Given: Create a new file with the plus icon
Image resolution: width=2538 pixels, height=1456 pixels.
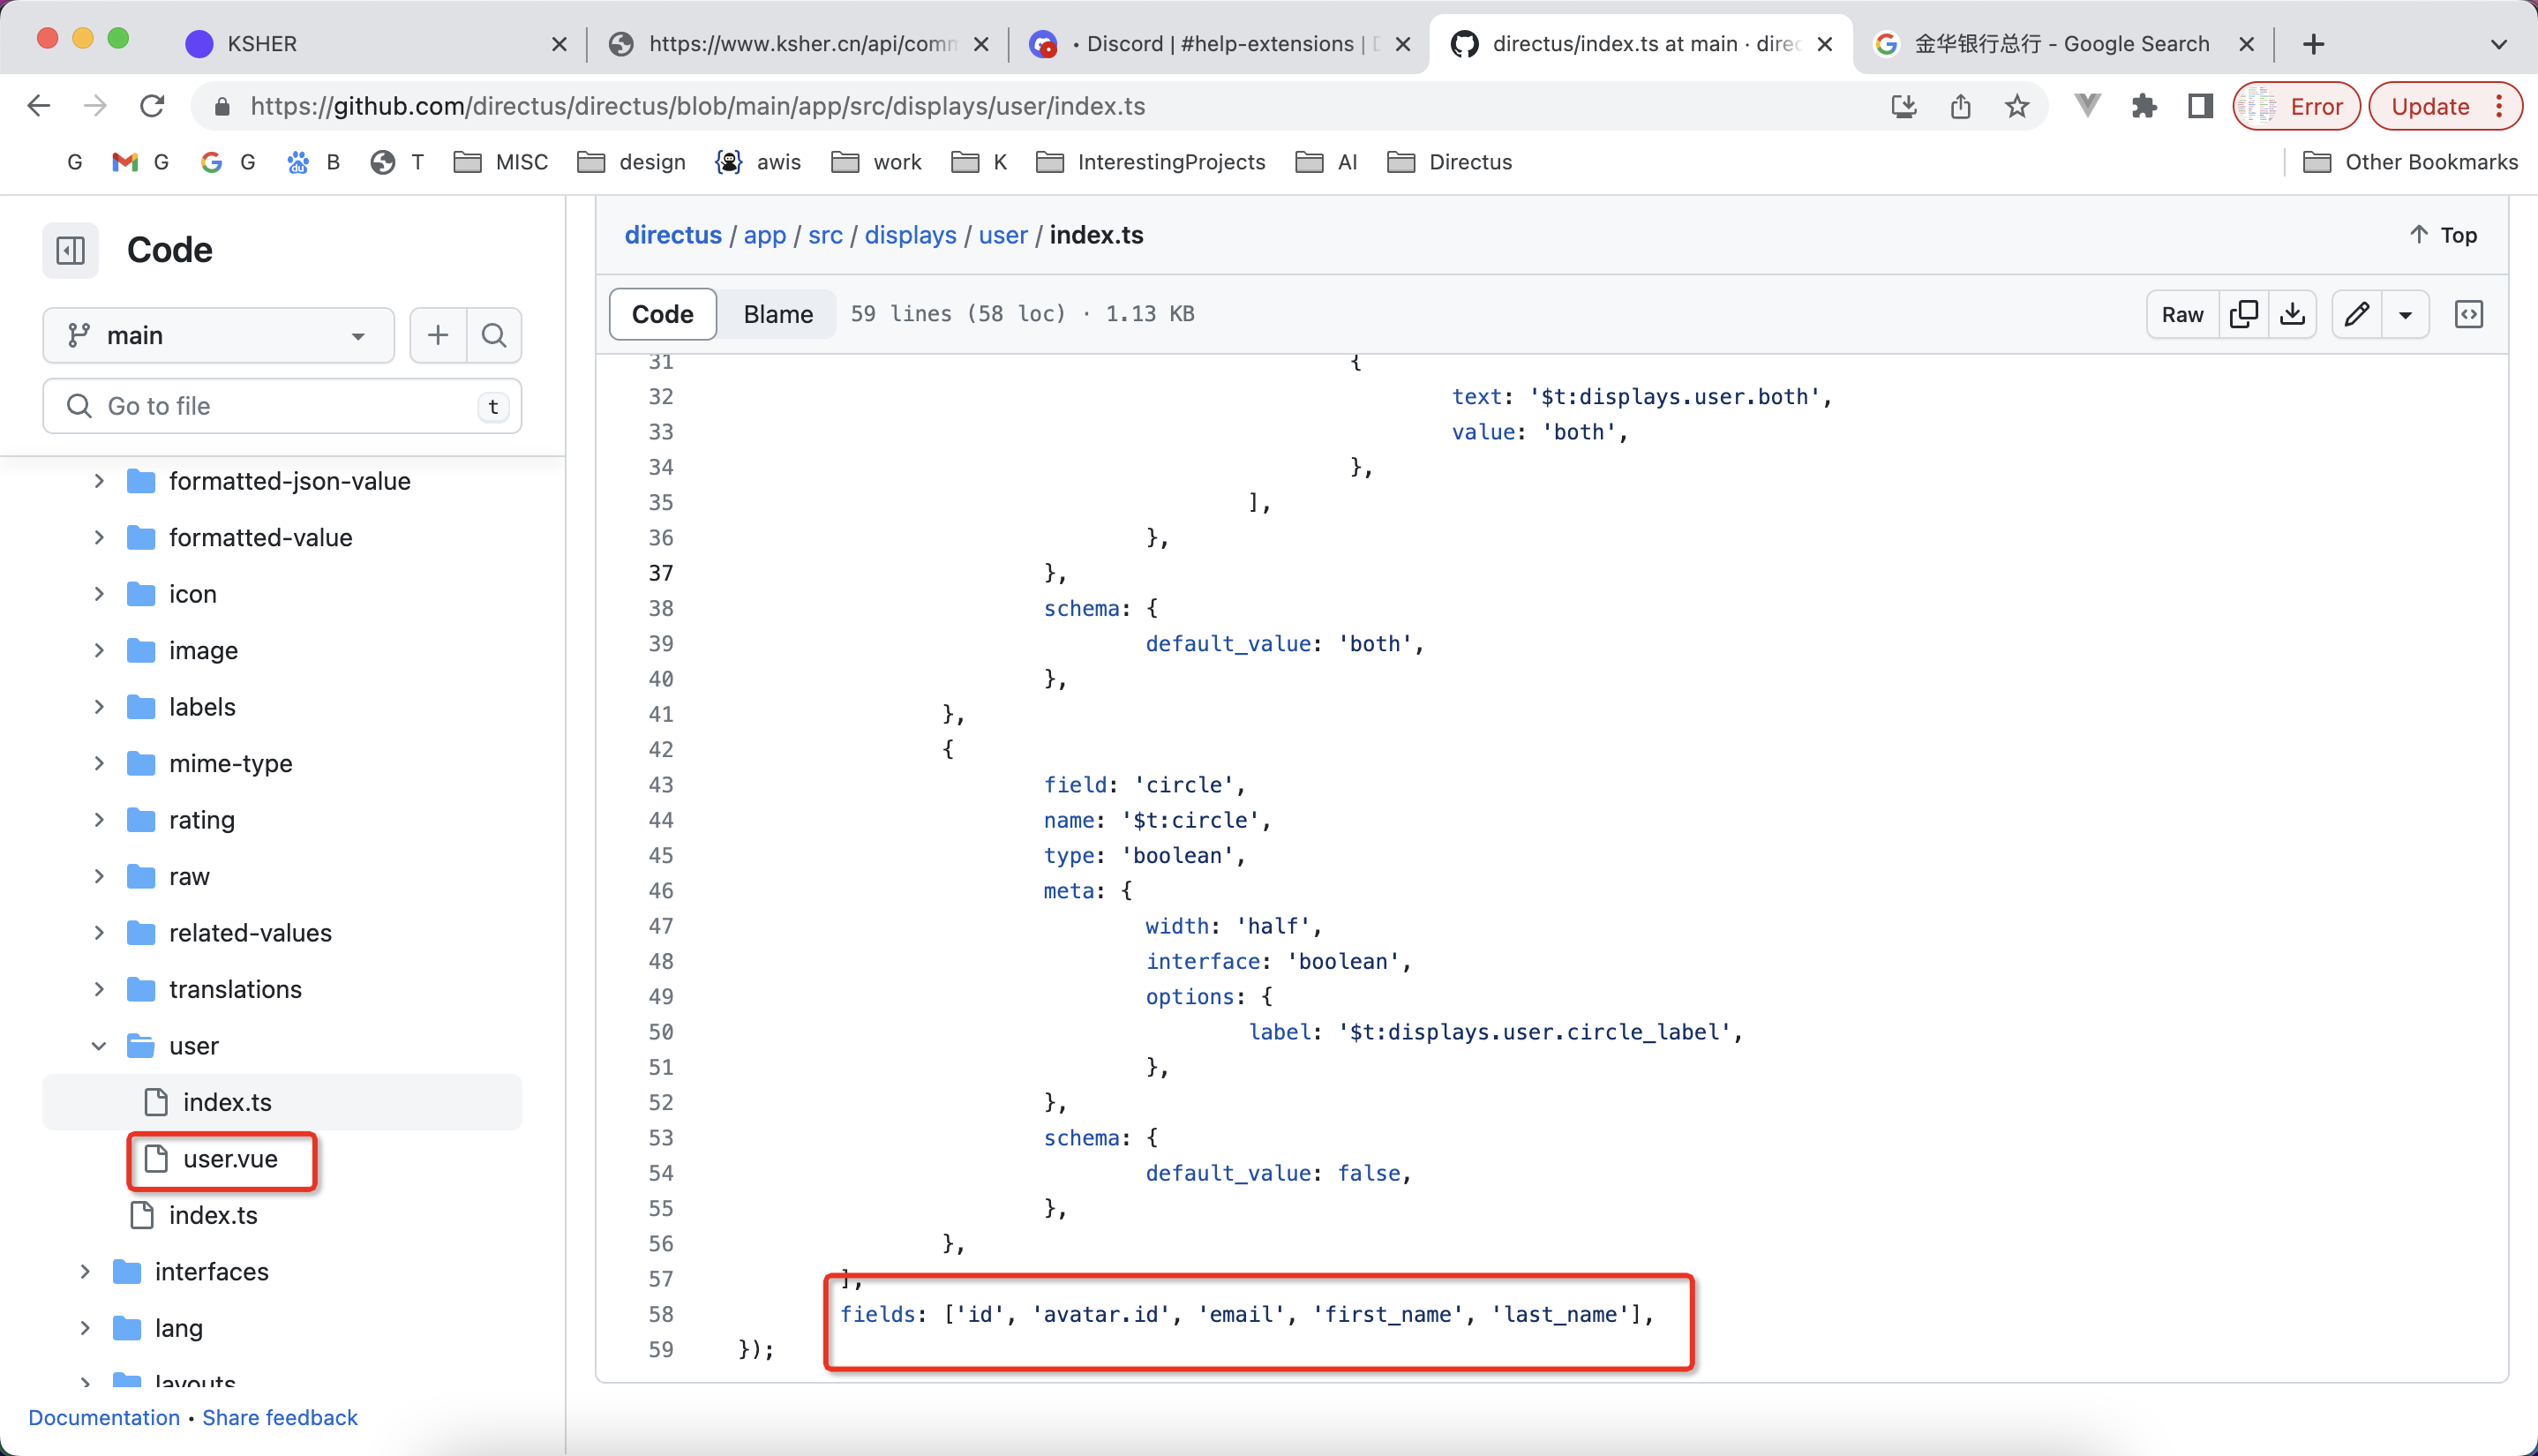Looking at the screenshot, I should click(437, 335).
